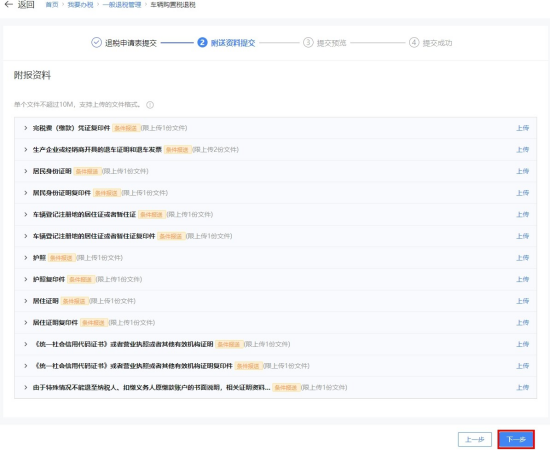Image resolution: width=550 pixels, height=450 pixels.
Task: Upload file for 车辆登记注册地的居住证或者暂住证 row
Action: [x=522, y=215]
